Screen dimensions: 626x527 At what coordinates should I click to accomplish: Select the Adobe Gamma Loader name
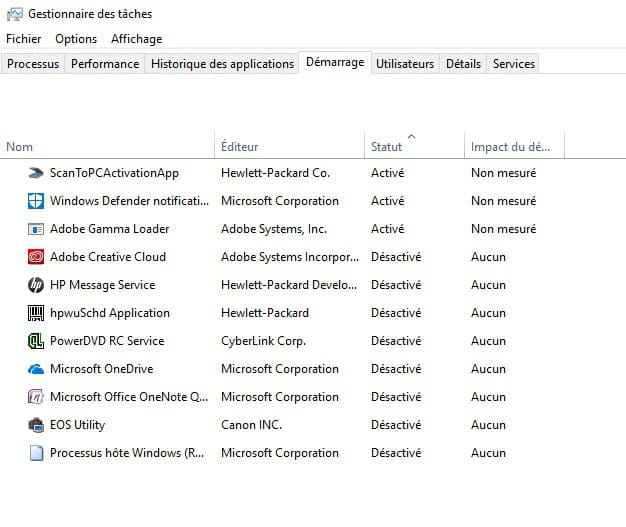109,229
